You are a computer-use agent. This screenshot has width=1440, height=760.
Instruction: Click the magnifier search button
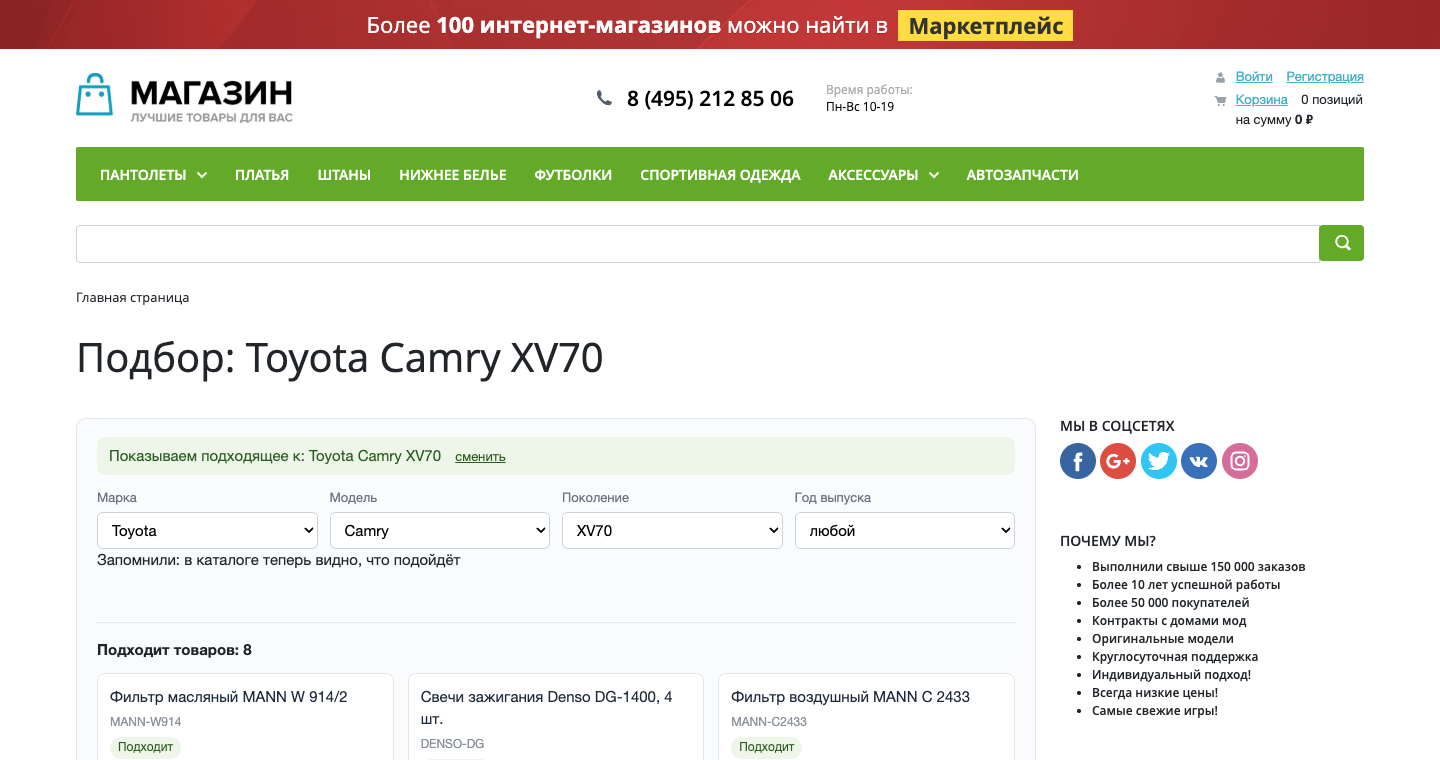tap(1341, 243)
